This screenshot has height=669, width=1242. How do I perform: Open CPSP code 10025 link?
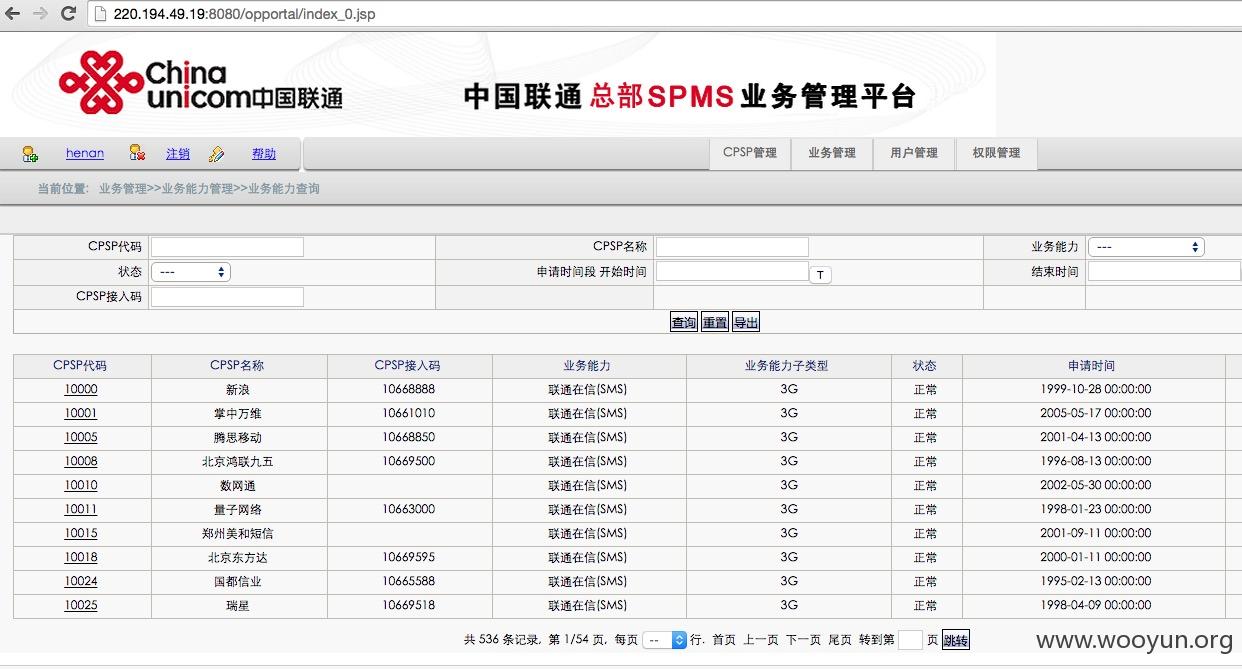(81, 606)
